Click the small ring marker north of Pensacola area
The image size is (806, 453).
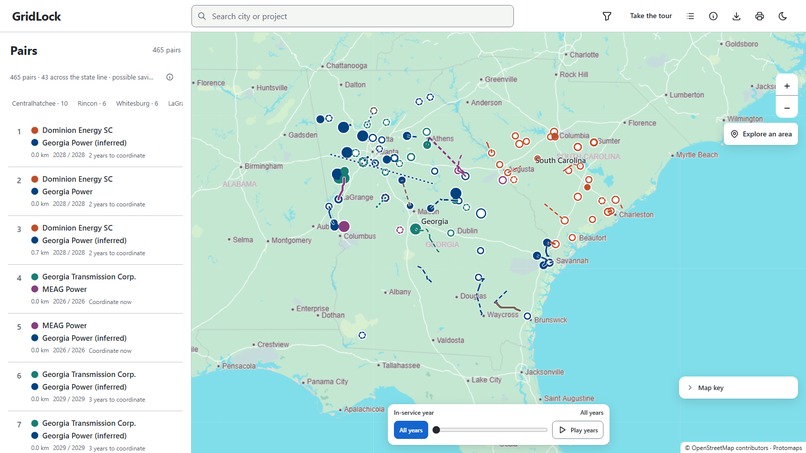pyautogui.click(x=362, y=335)
